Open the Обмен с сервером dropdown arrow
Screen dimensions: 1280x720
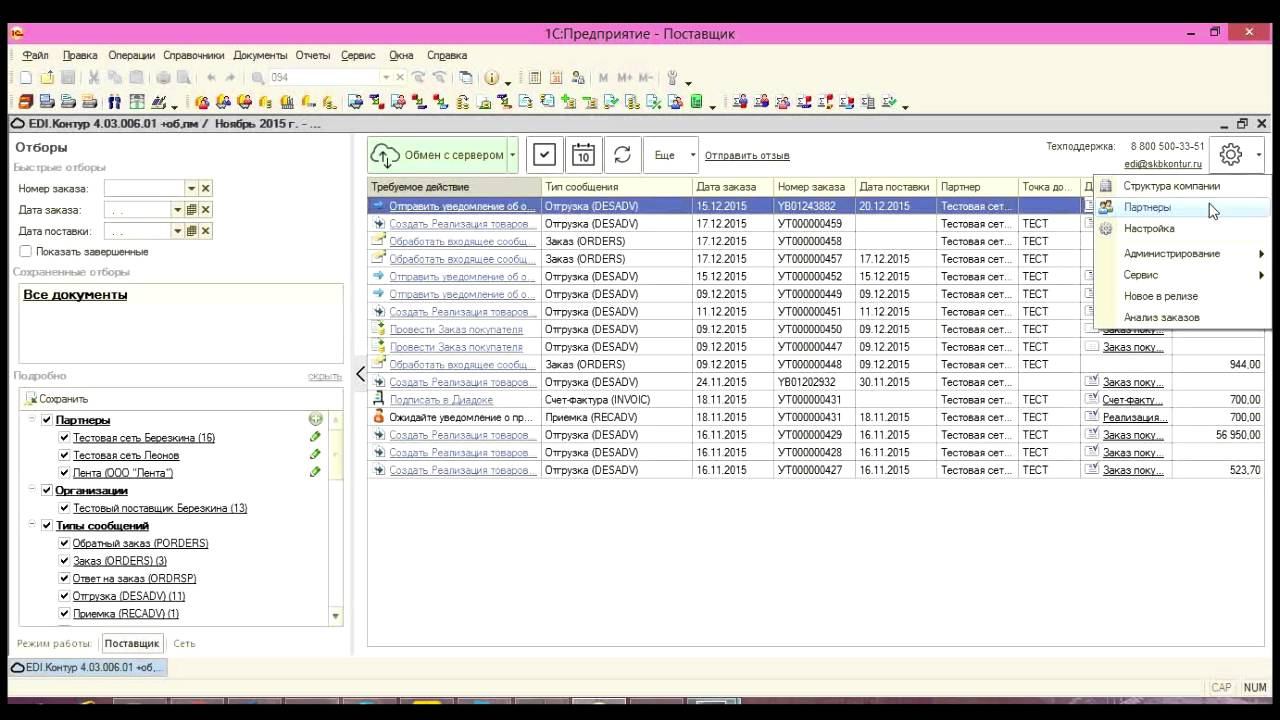[513, 155]
